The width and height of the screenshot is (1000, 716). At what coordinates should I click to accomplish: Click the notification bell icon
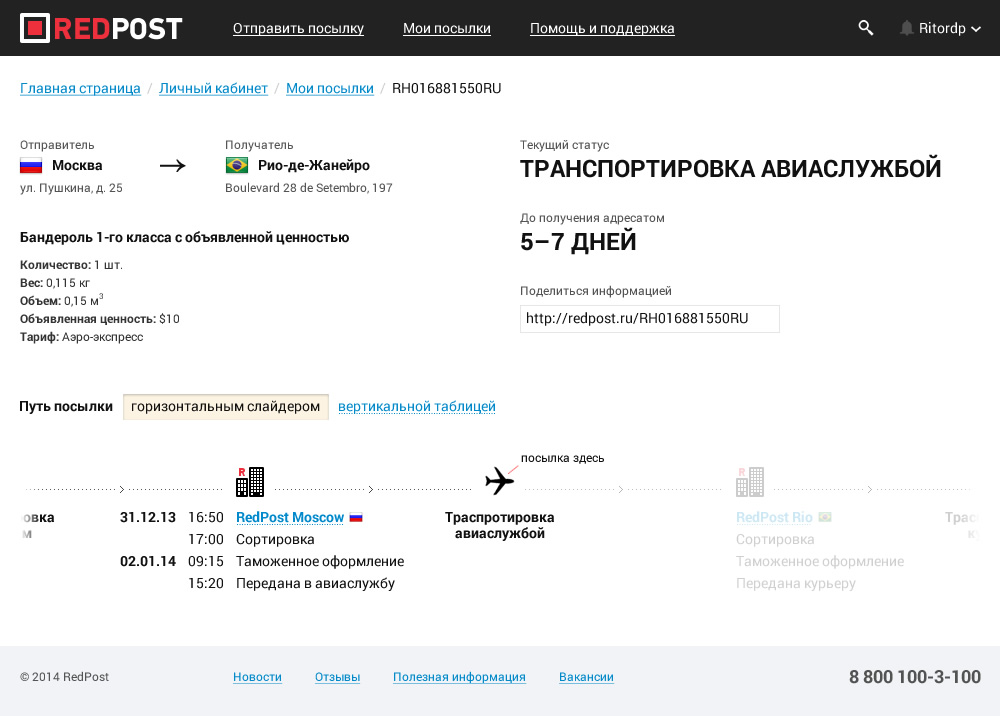pyautogui.click(x=907, y=28)
